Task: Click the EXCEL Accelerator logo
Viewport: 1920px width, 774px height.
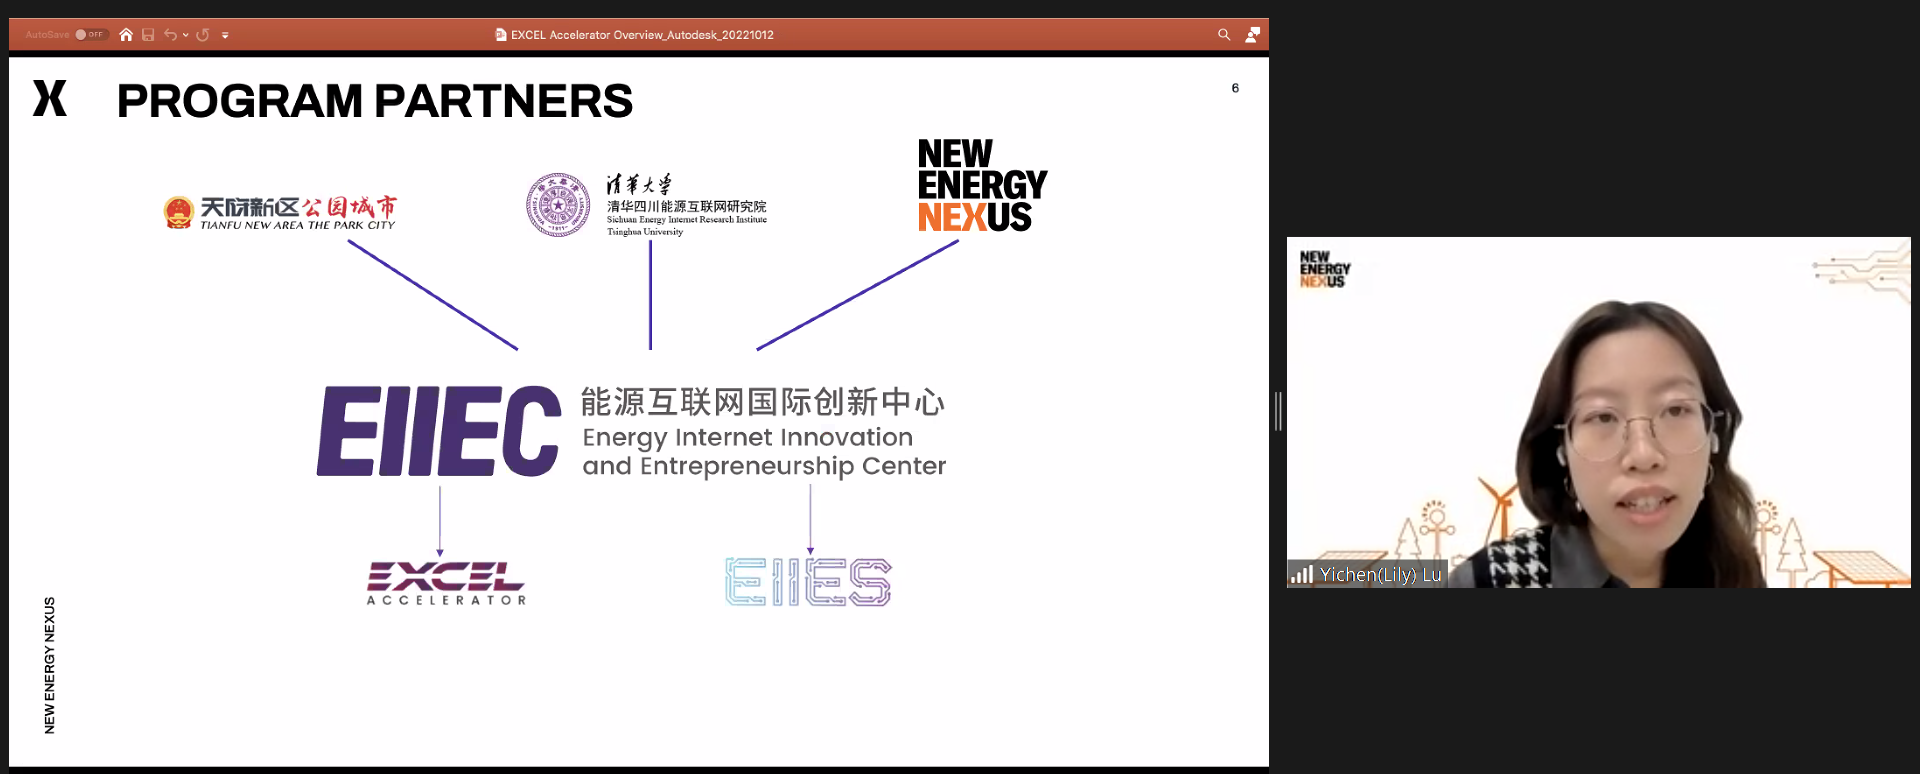Action: pyautogui.click(x=446, y=583)
